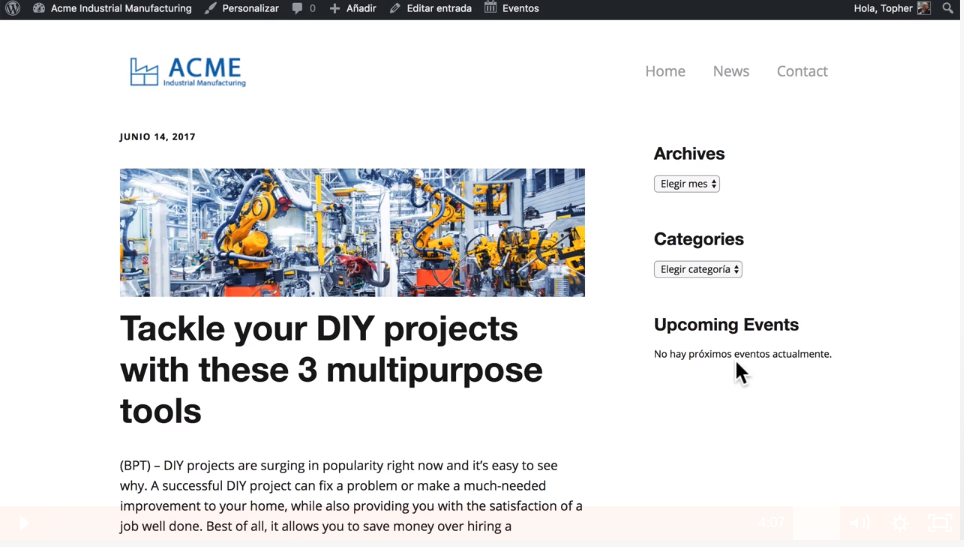964x547 pixels.
Task: Click Editar entrada in admin bar
Action: pyautogui.click(x=430, y=9)
